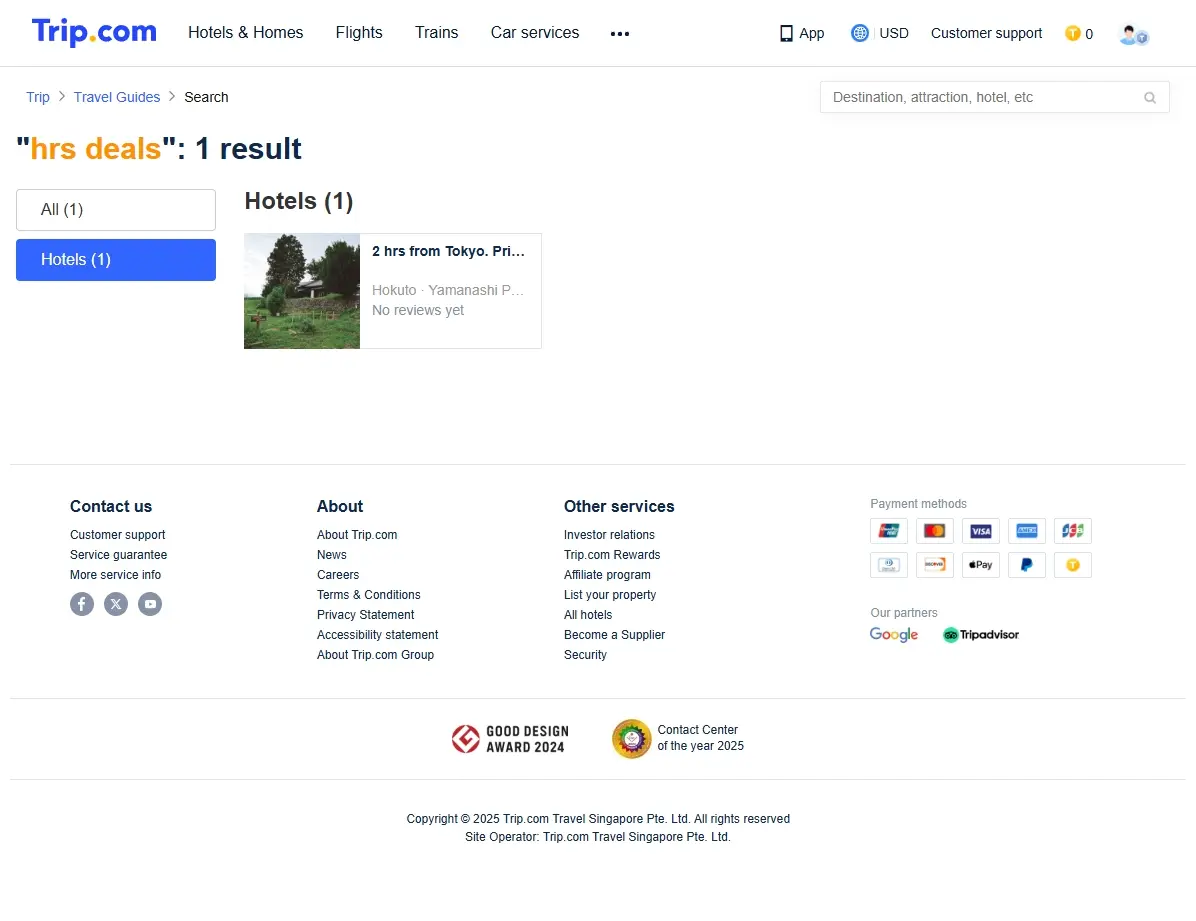Open the Security footer link

coord(585,655)
